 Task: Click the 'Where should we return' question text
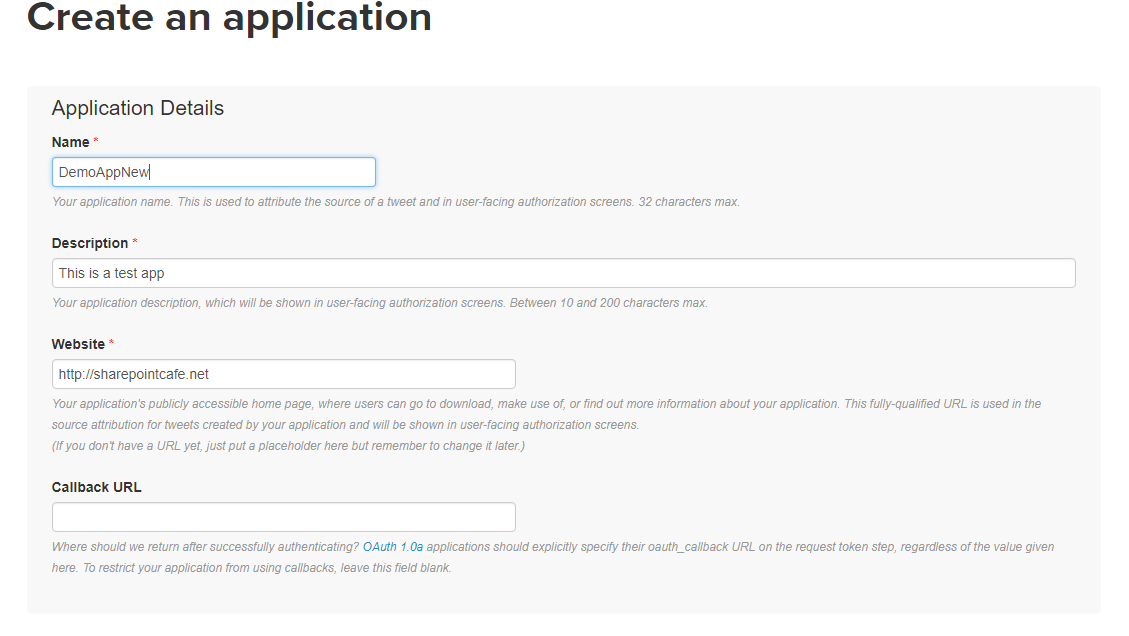[205, 547]
